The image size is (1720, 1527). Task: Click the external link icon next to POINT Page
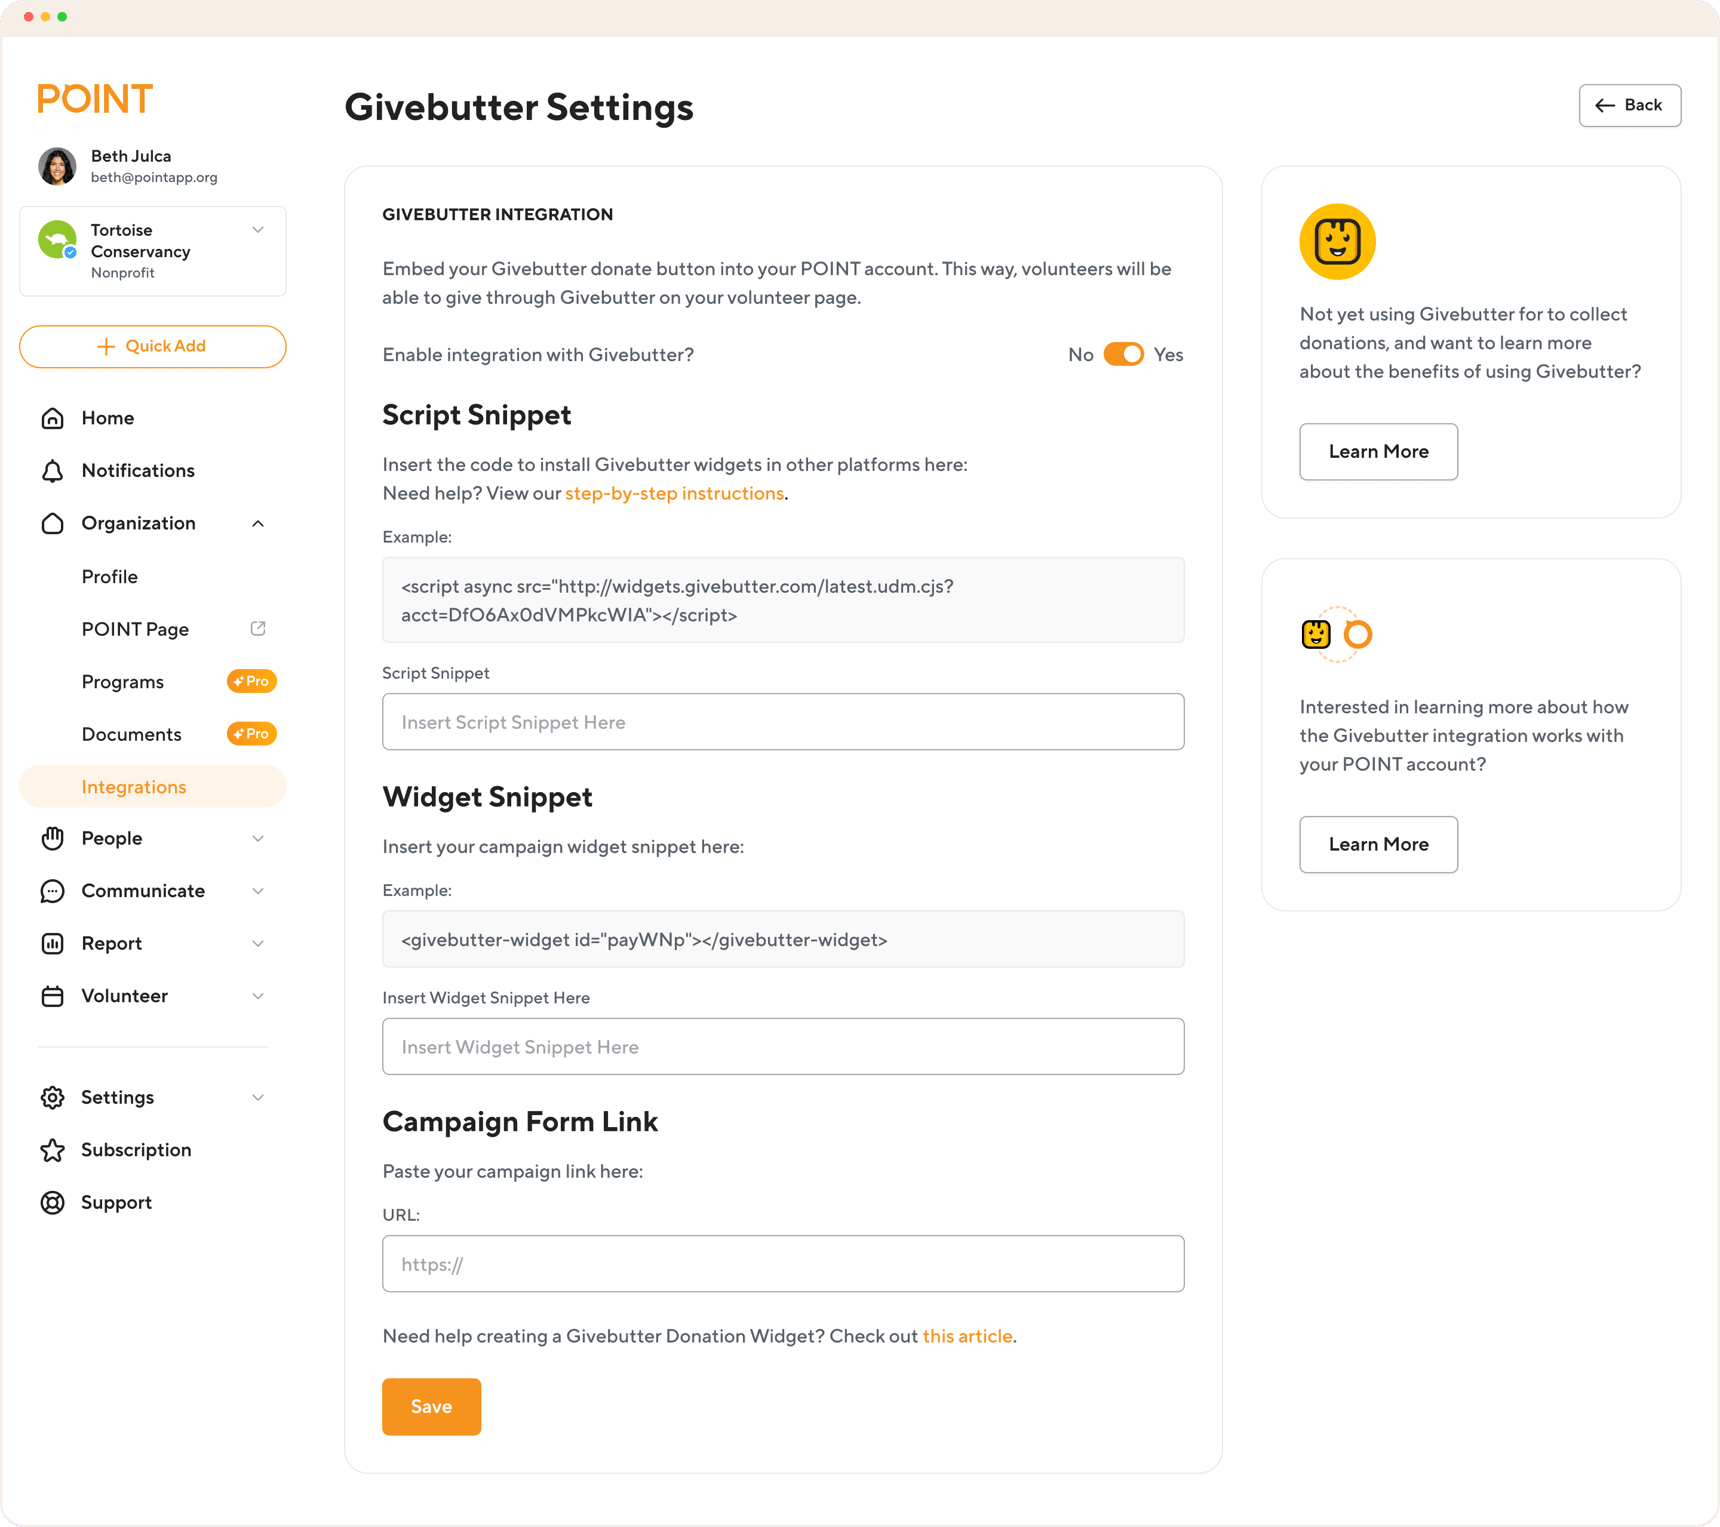tap(258, 628)
